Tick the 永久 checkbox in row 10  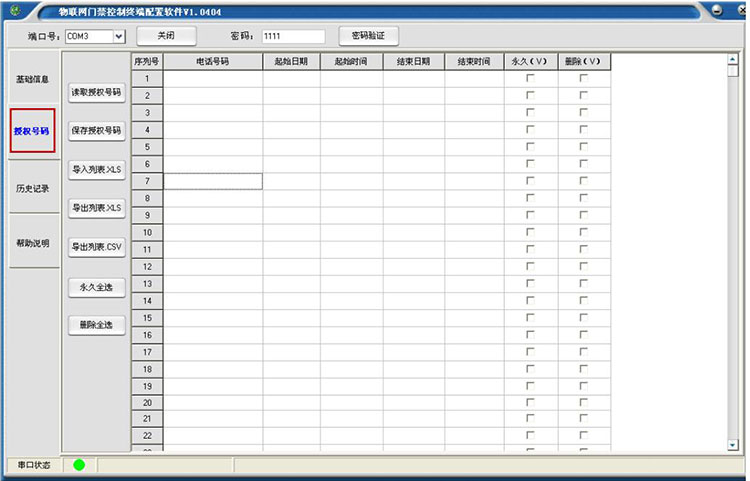tap(530, 232)
